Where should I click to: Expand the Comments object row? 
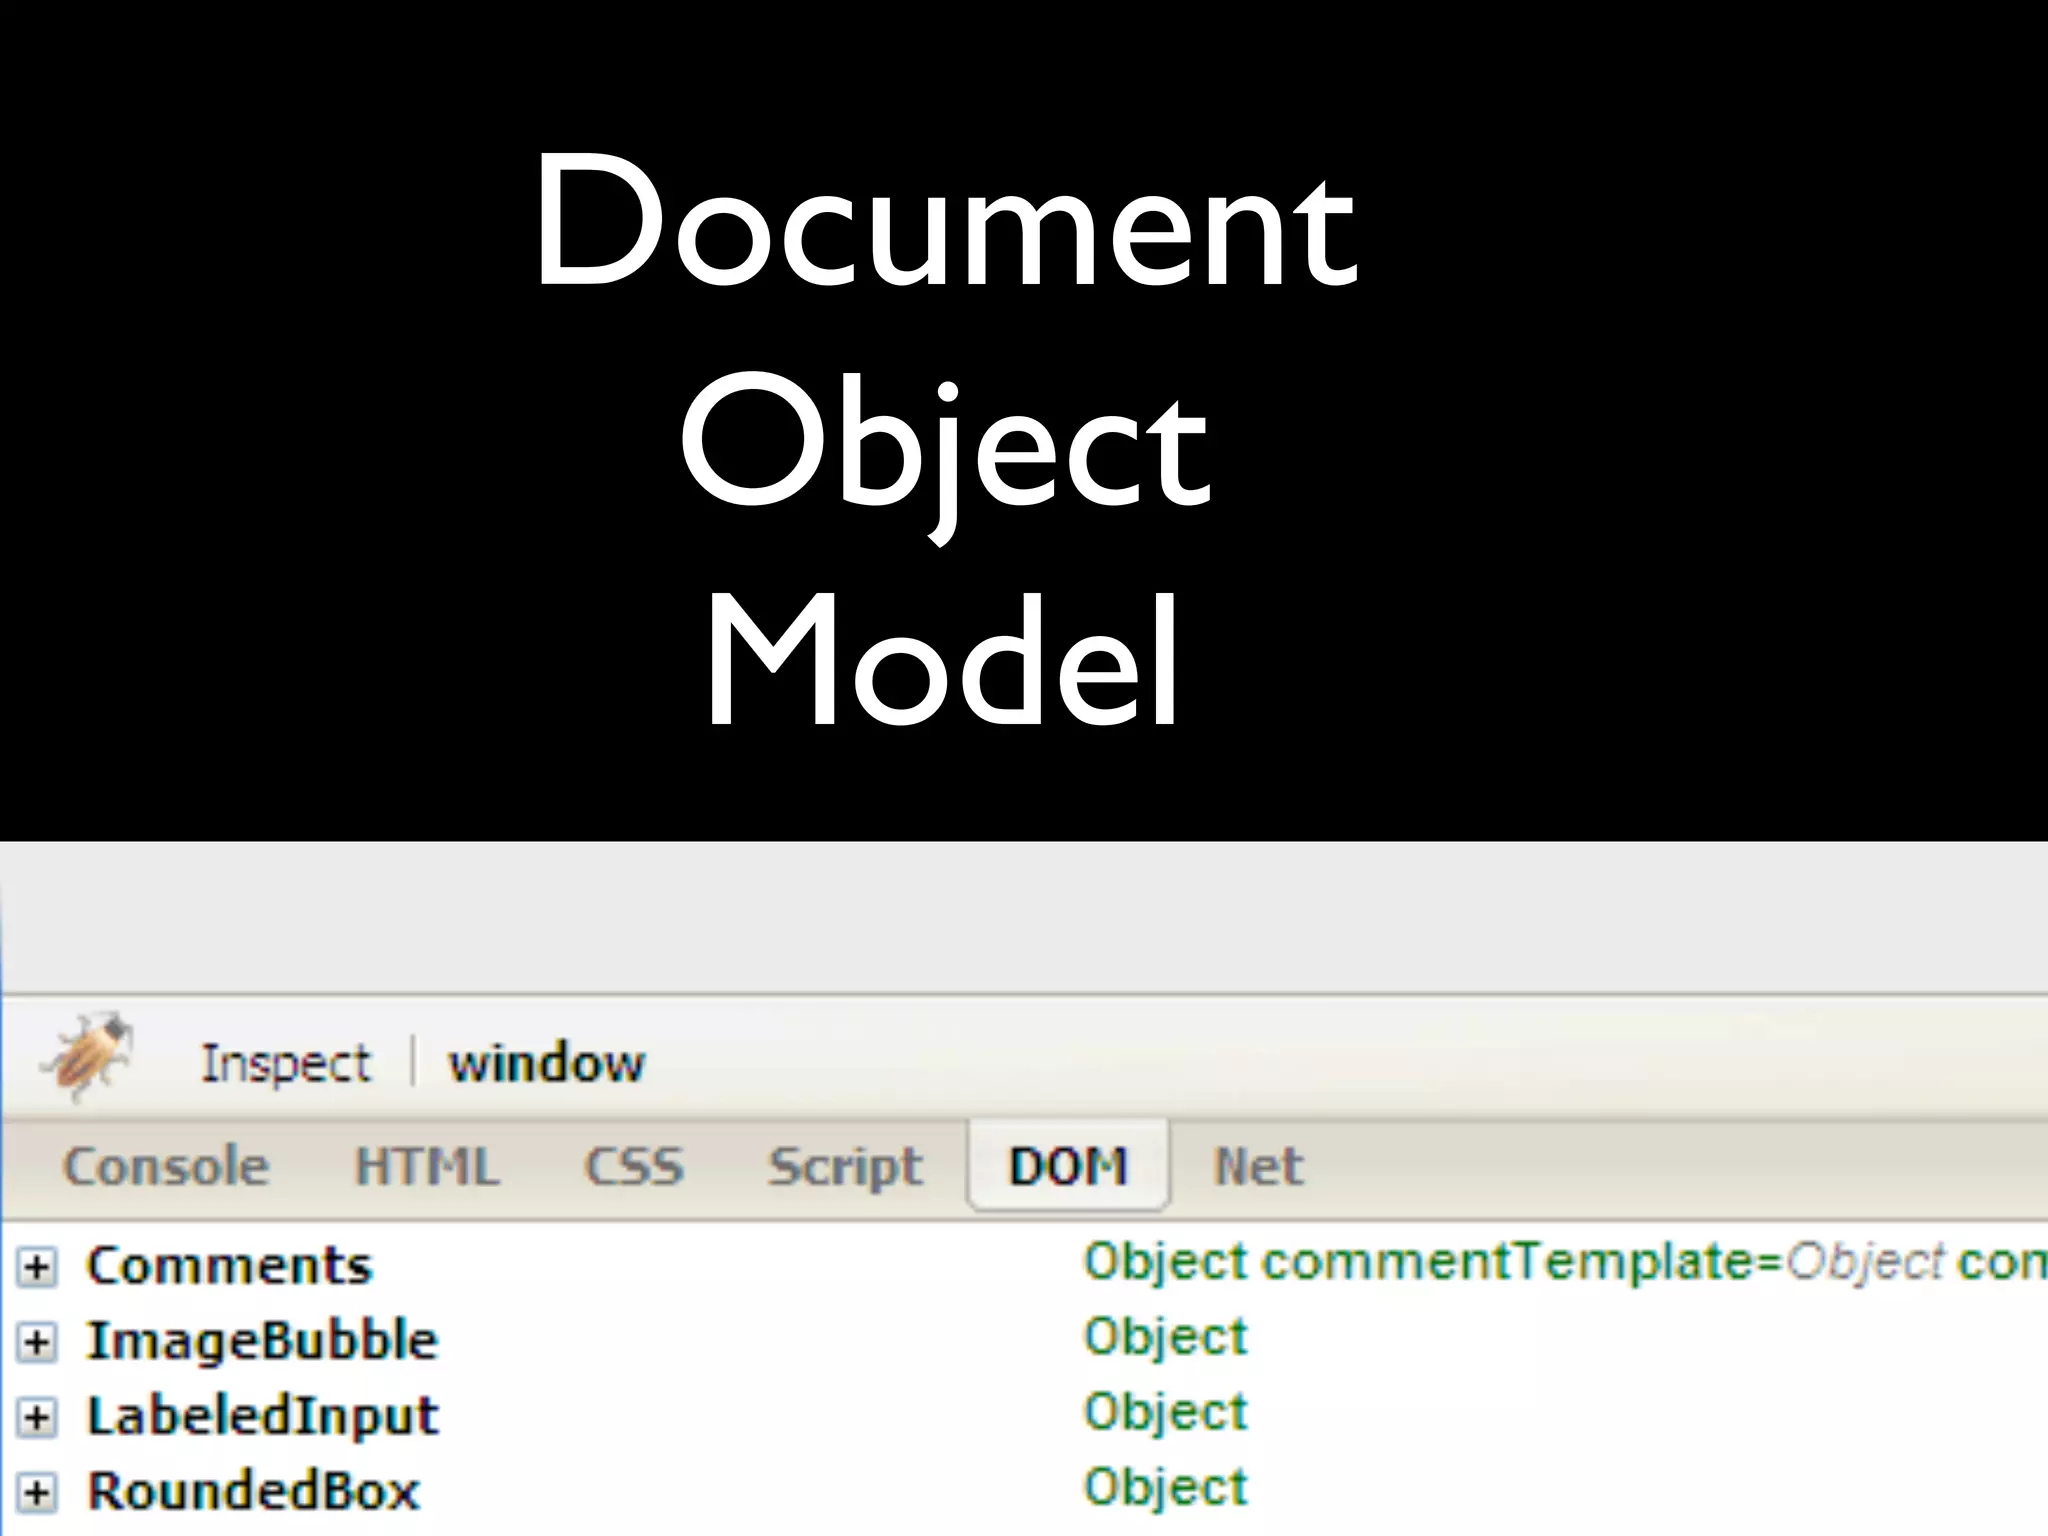[37, 1267]
